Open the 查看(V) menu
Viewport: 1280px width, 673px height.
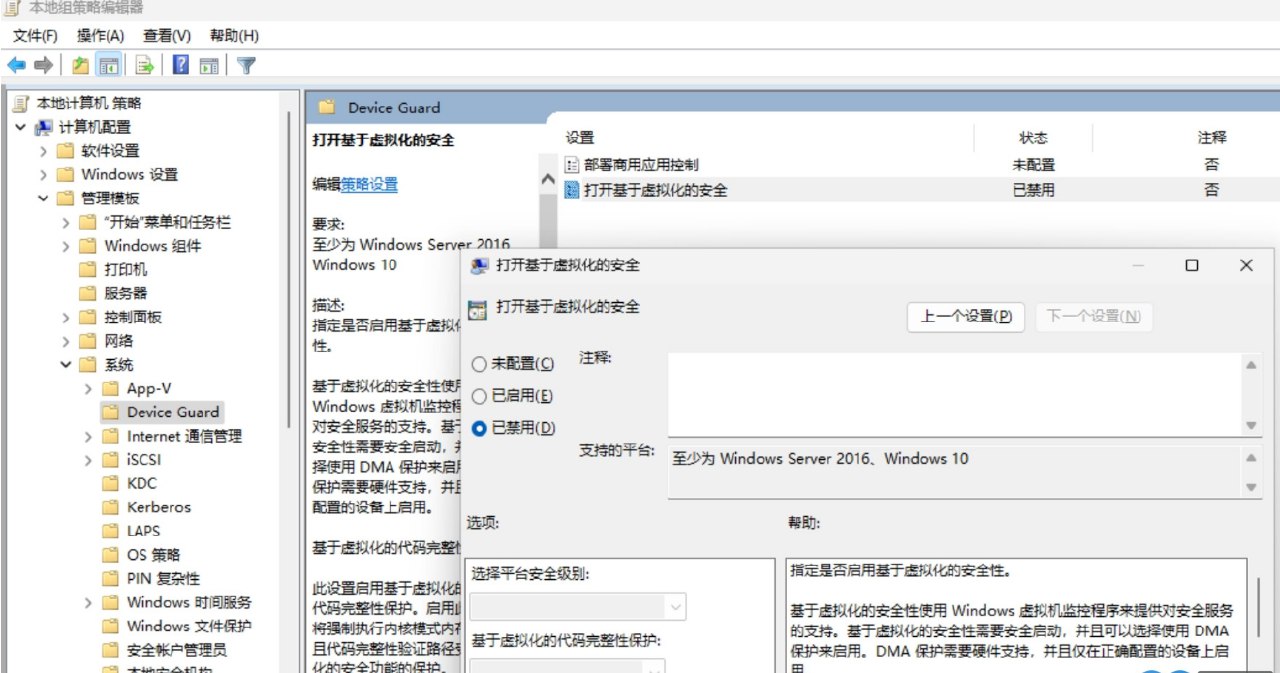166,36
